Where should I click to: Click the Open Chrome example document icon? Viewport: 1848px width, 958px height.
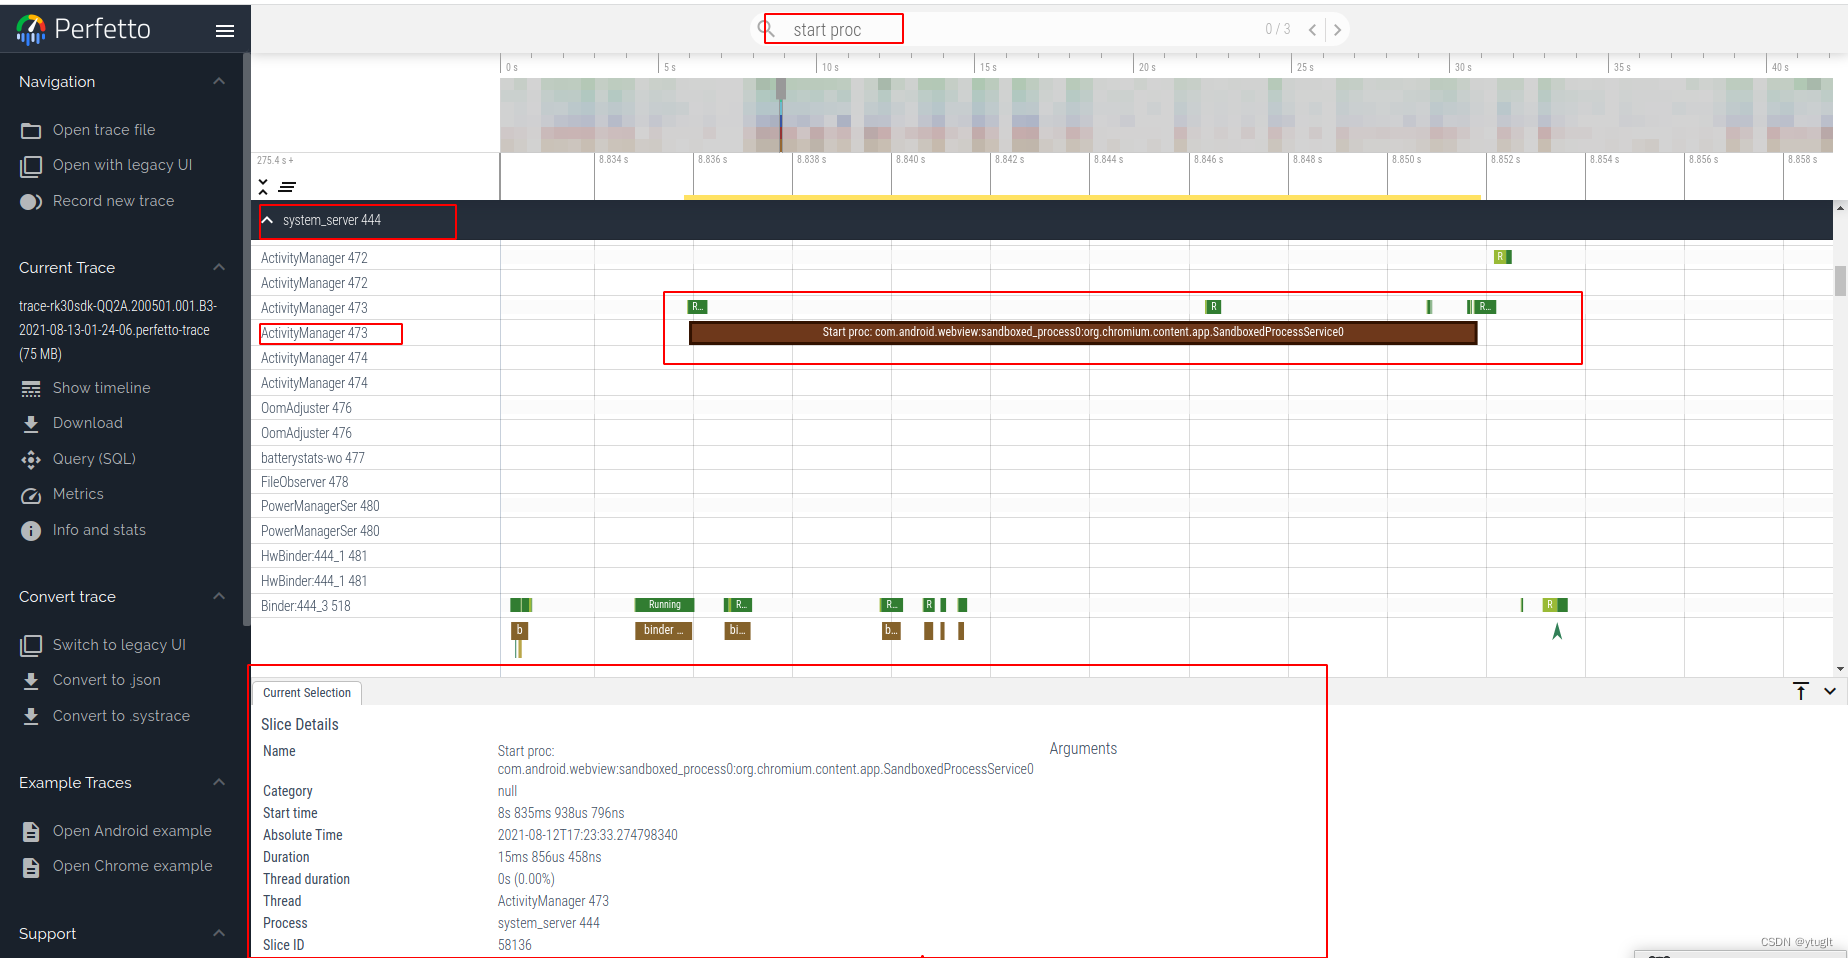[31, 867]
